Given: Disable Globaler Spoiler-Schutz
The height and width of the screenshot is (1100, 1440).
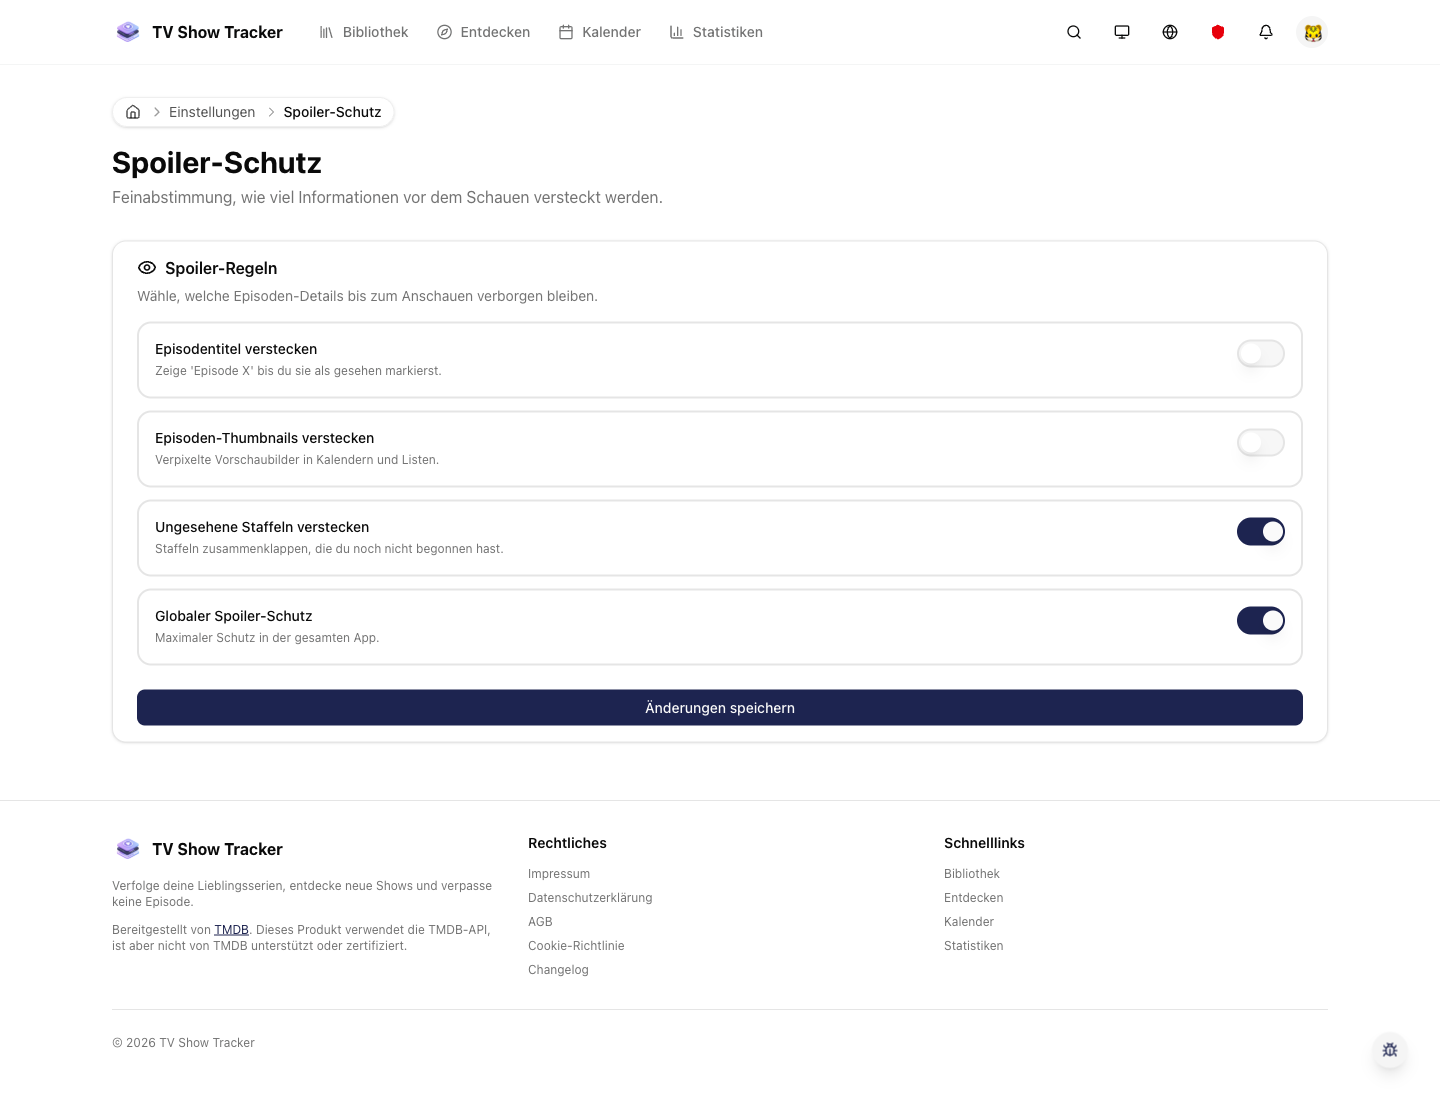Looking at the screenshot, I should tap(1261, 620).
